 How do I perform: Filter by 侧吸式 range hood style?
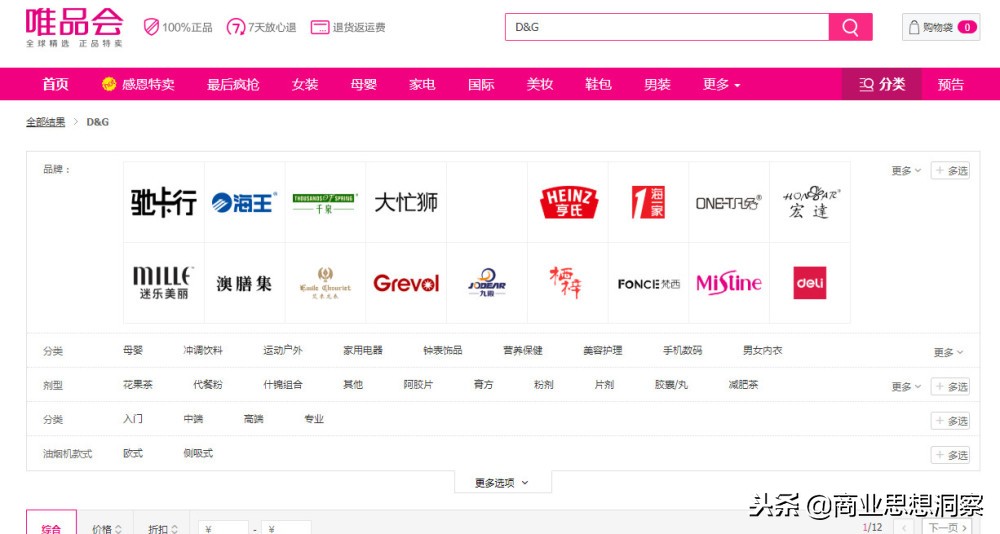point(198,454)
